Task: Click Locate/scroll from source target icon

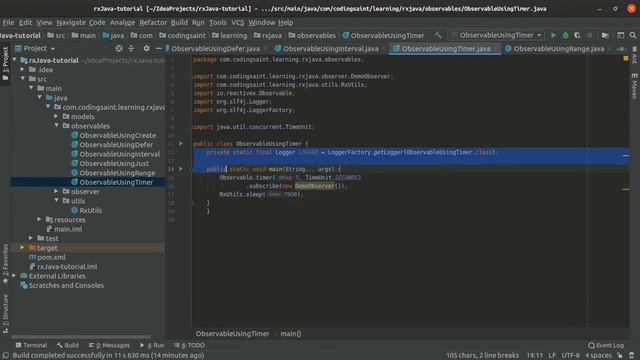Action: tap(119, 48)
